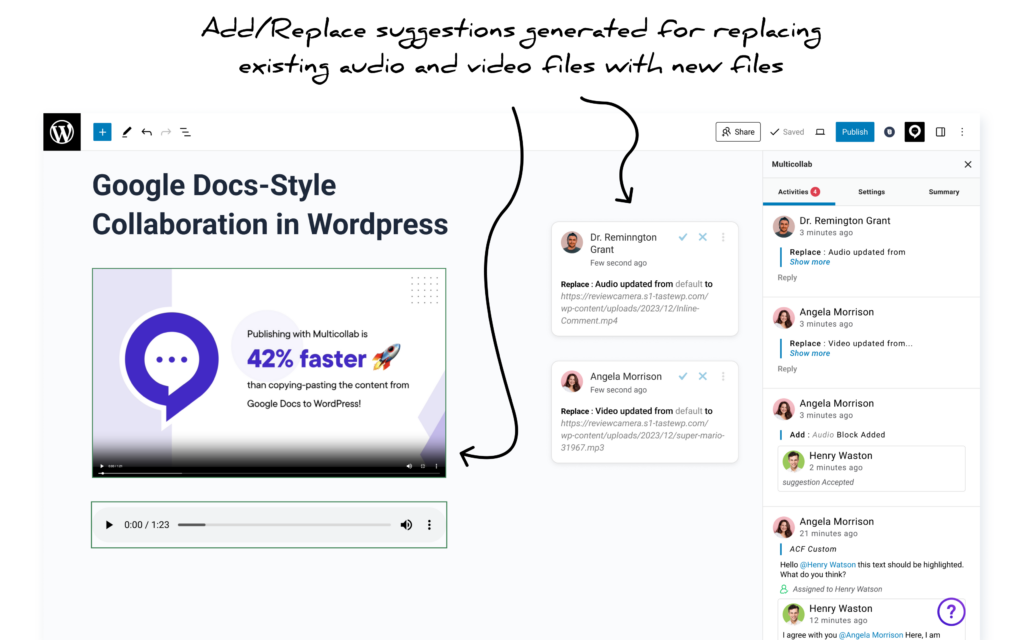The height and width of the screenshot is (640, 1024).
Task: Click 'Assigned to Henry Watson' text
Action: coord(837,589)
